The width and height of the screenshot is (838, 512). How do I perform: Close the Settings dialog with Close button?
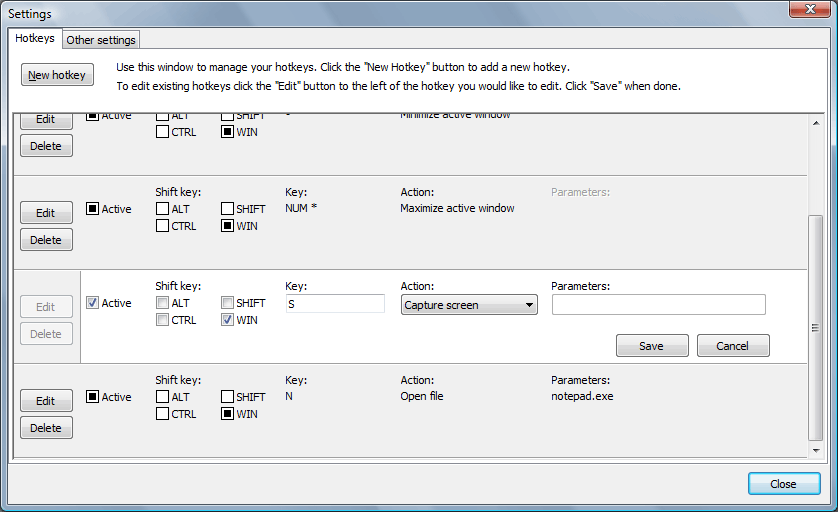coord(784,484)
